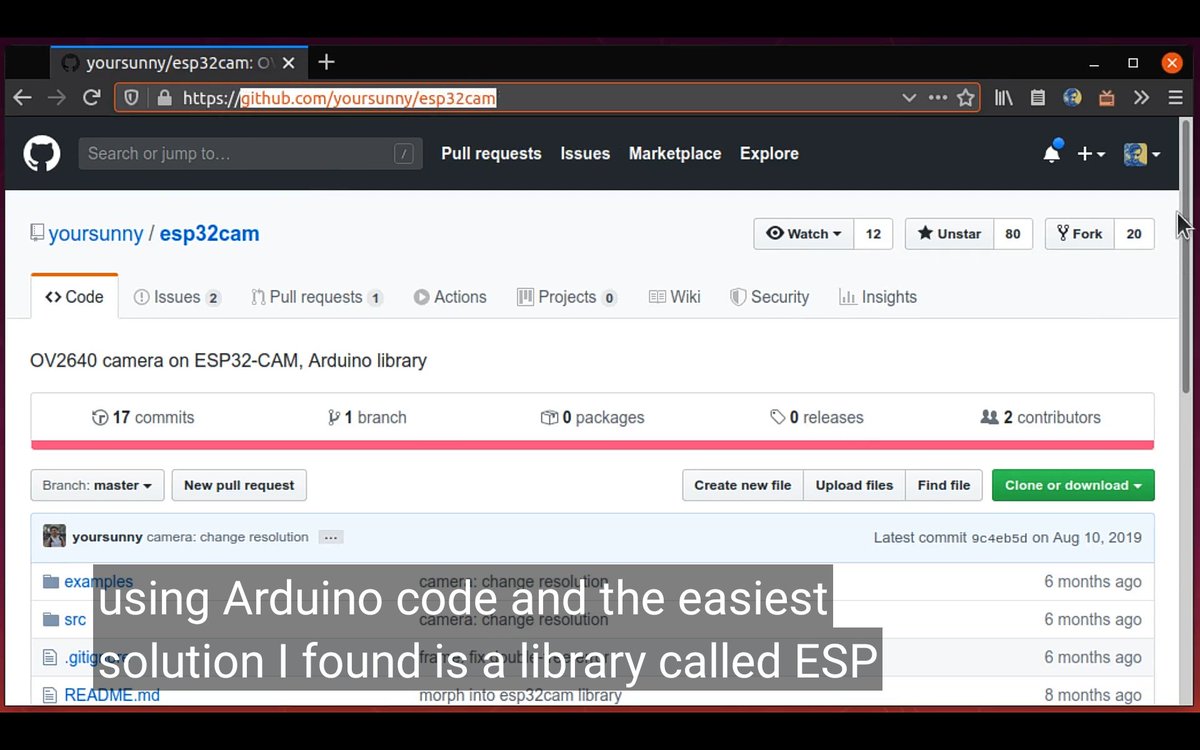Open the yoursunny commit author avatar

tap(54, 536)
